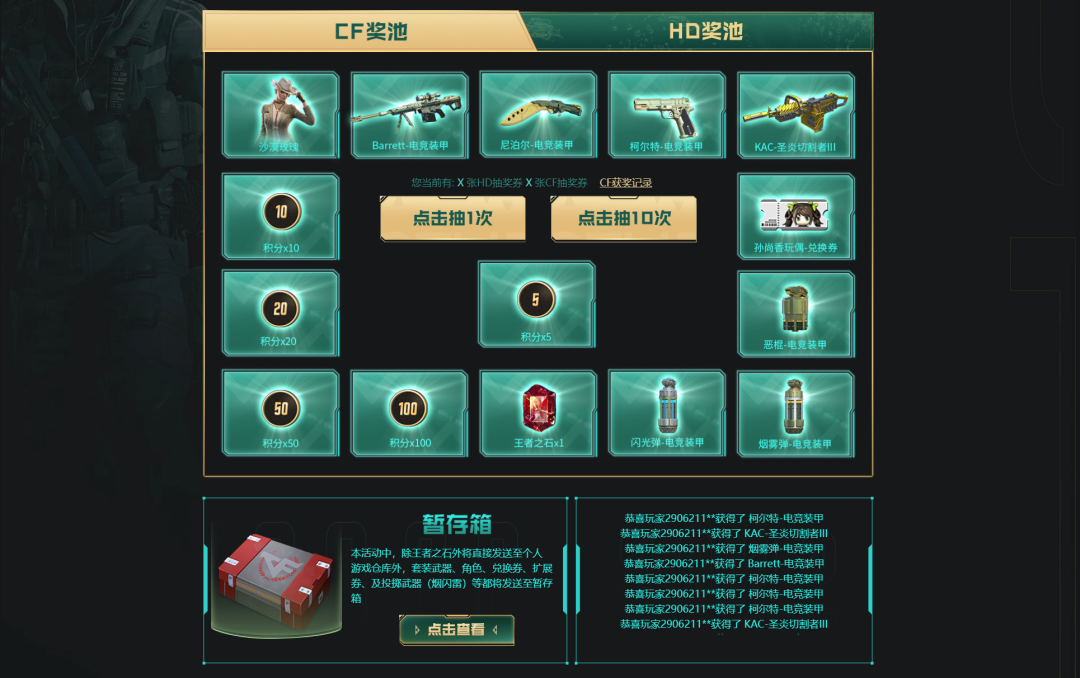Screen dimensions: 1080x678
Task: Click the 孙尚香玩偶-兑换券 voucher tile
Action: tap(796, 216)
